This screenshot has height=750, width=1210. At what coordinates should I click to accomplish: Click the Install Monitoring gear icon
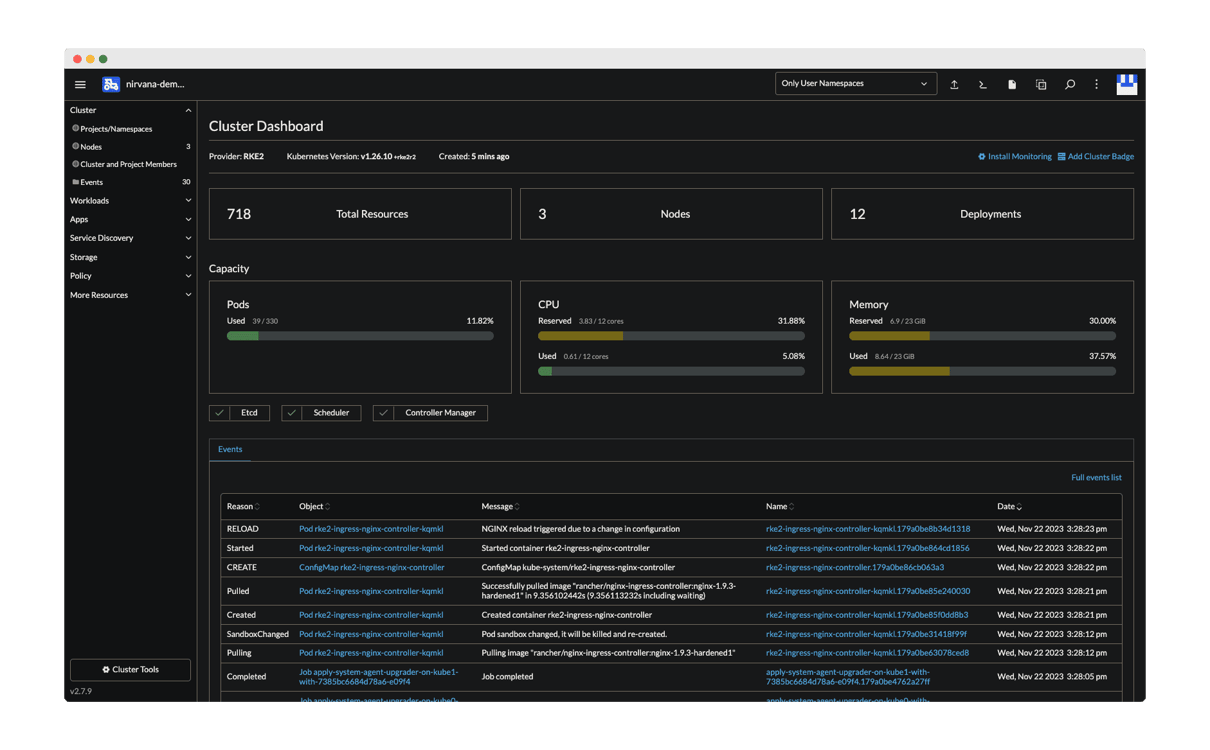pos(982,157)
